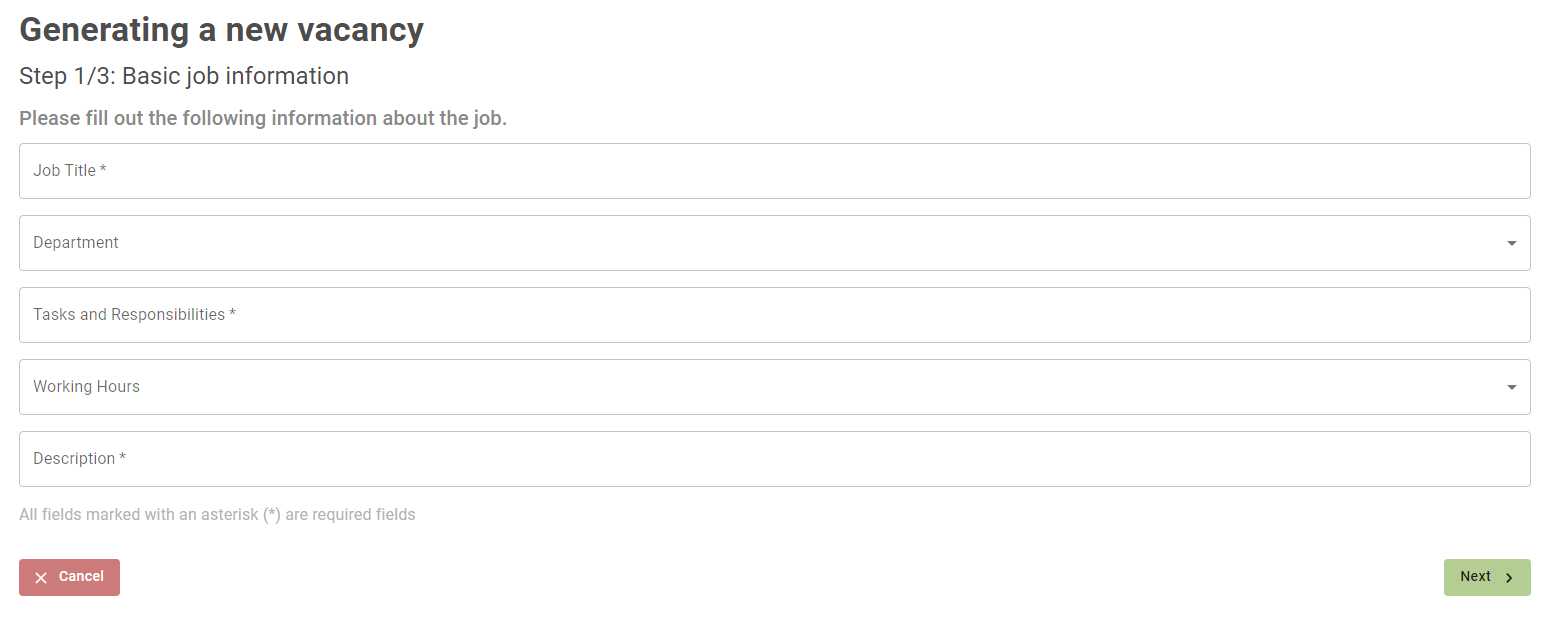The width and height of the screenshot is (1544, 627).
Task: Click into Tasks and Responsibilities field
Action: click(774, 315)
